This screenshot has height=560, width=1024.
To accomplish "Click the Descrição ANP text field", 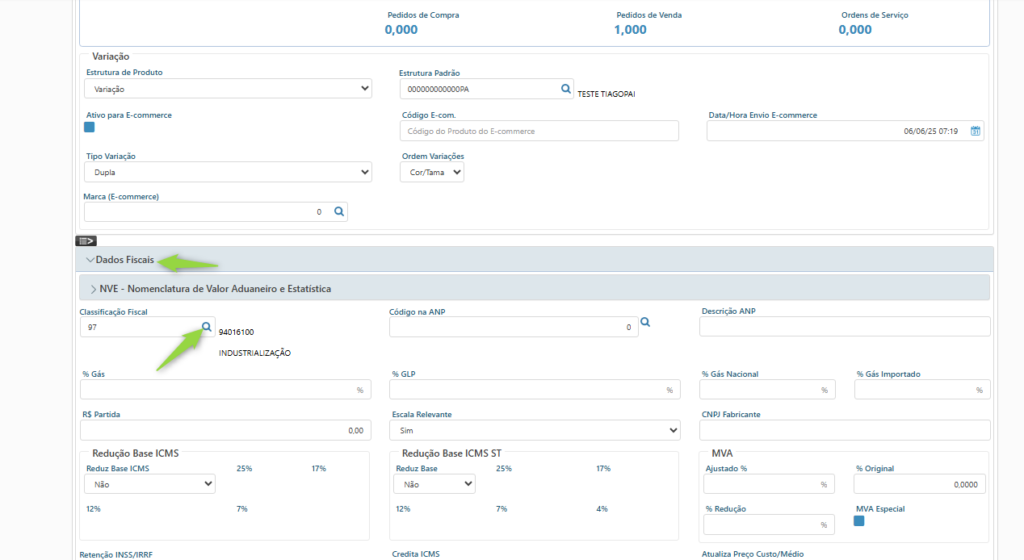I will [x=844, y=327].
